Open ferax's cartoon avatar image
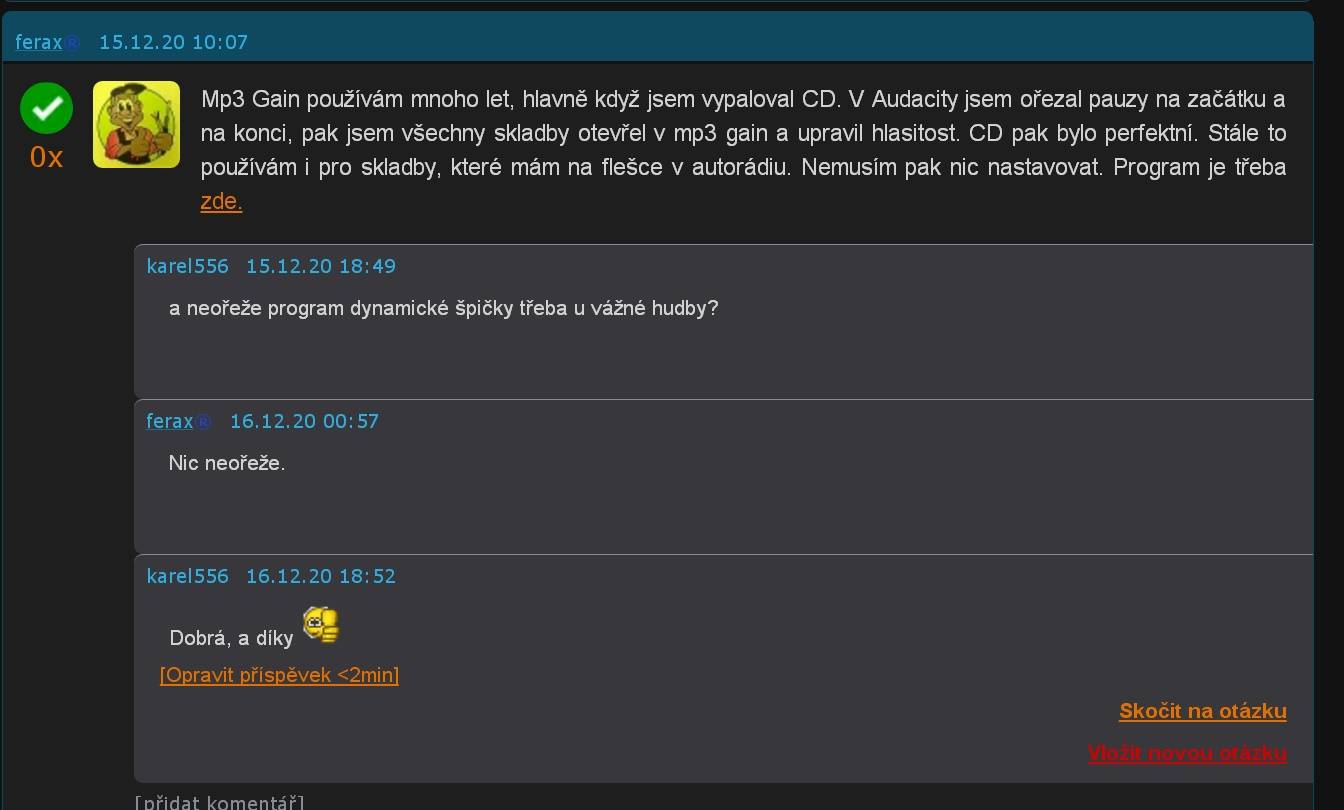1344x810 pixels. (136, 124)
